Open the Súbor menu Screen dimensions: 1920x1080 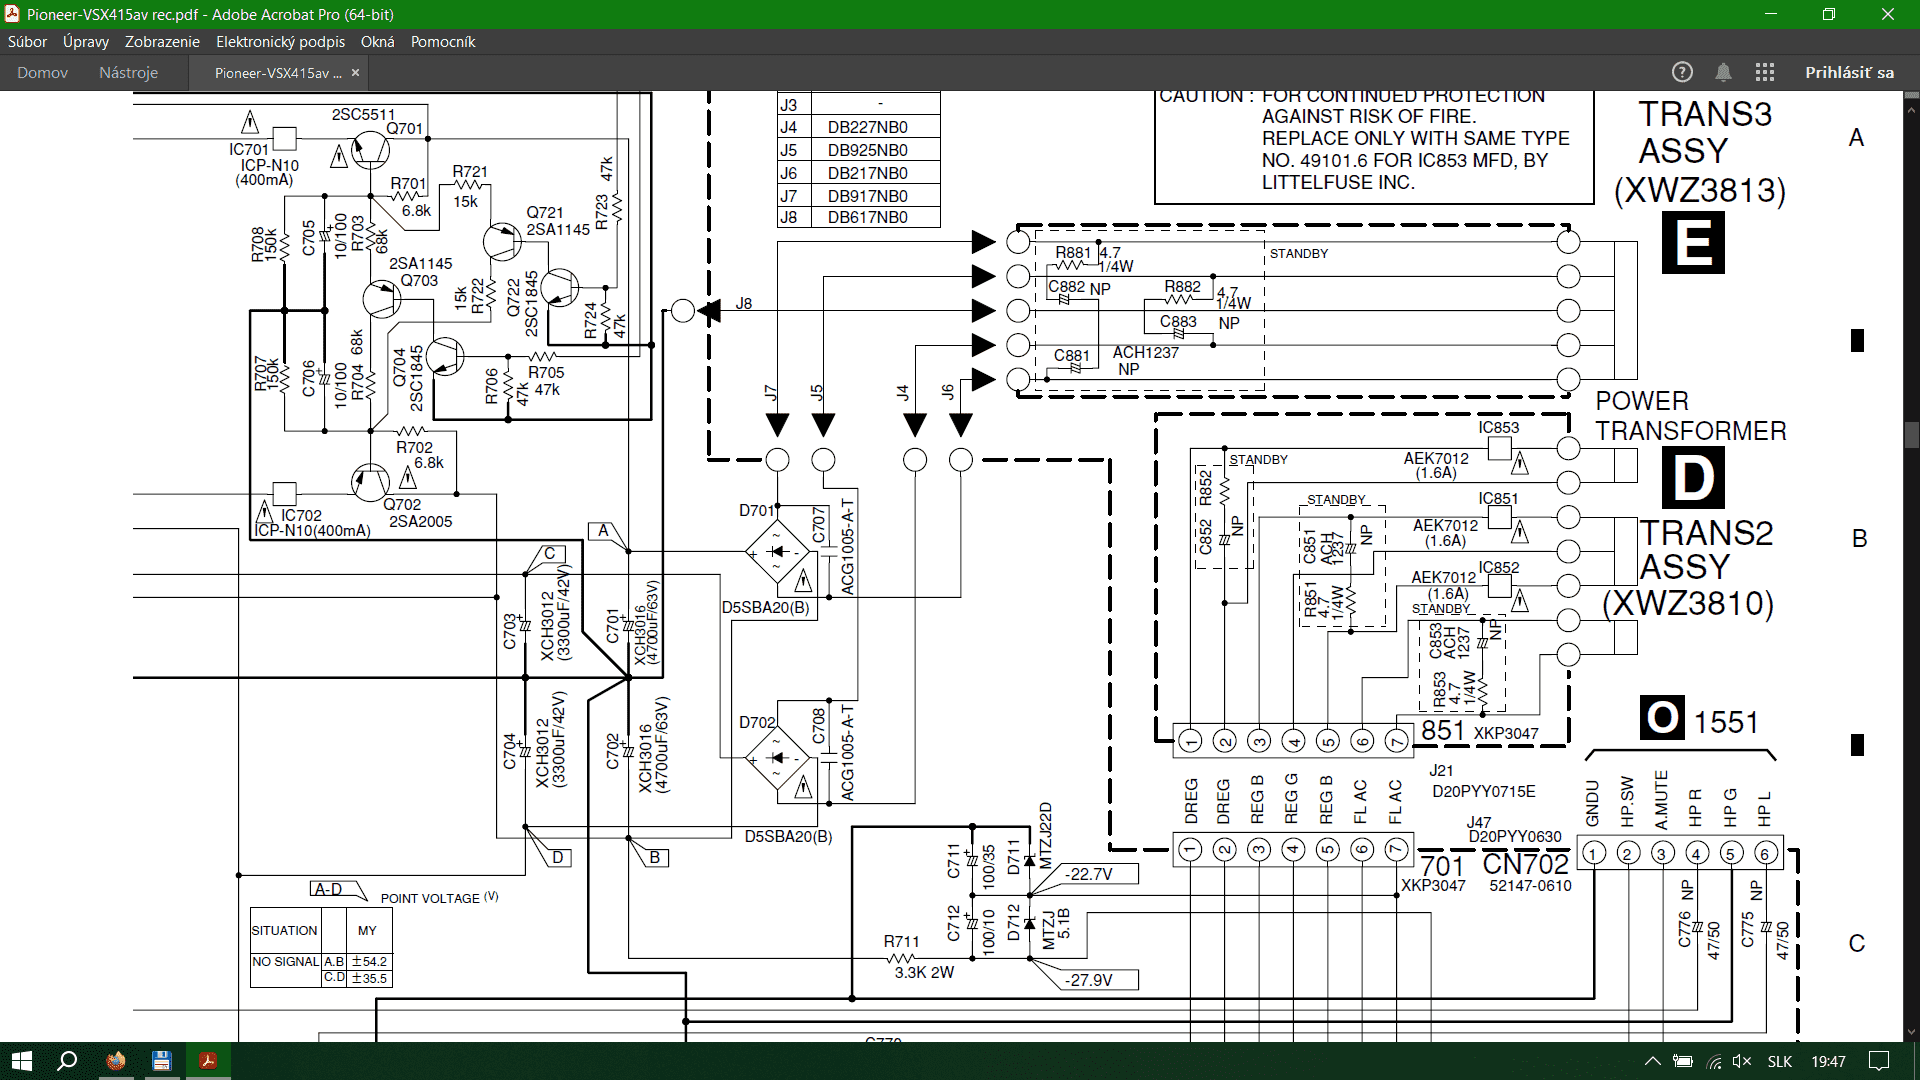pyautogui.click(x=27, y=42)
